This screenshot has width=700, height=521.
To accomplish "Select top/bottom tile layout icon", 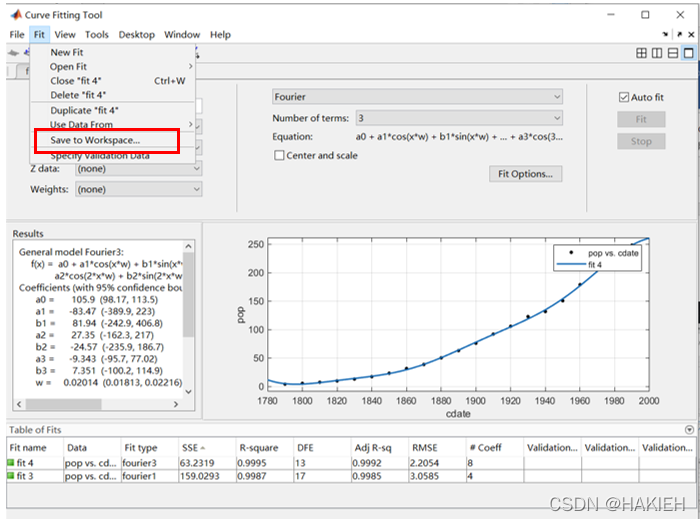I will (673, 54).
